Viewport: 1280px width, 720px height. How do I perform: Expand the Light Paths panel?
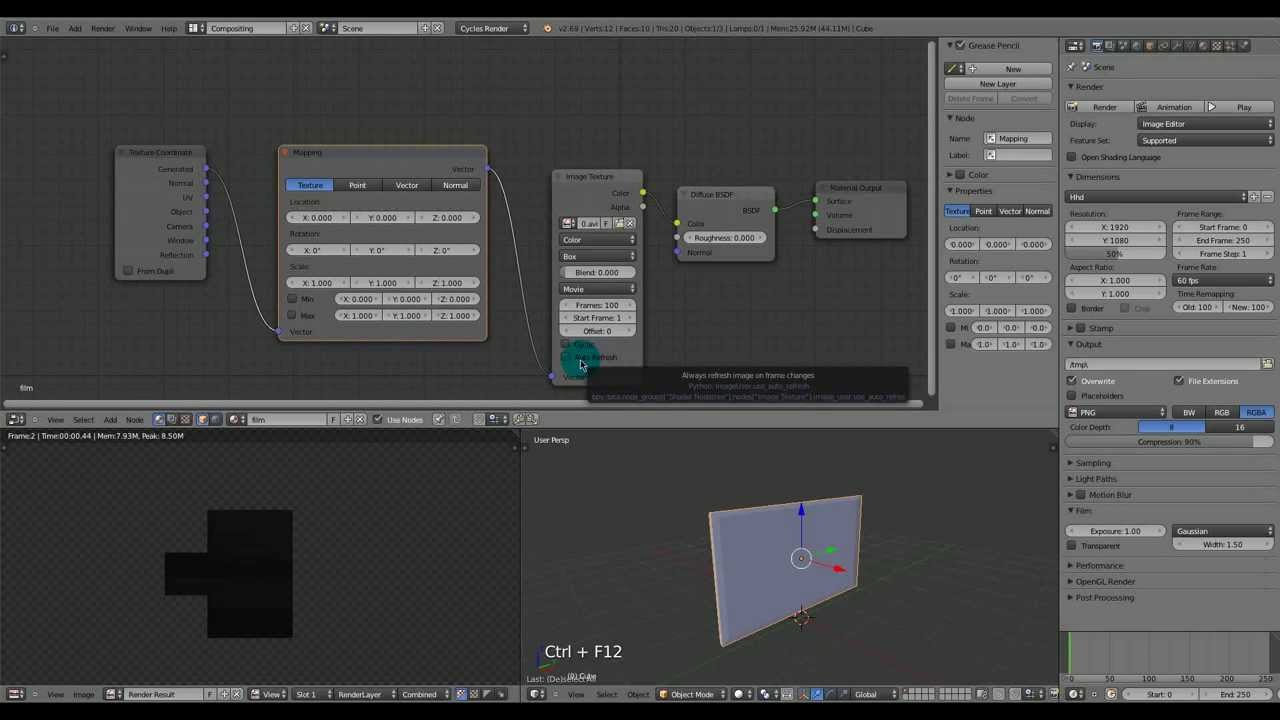coord(1096,479)
